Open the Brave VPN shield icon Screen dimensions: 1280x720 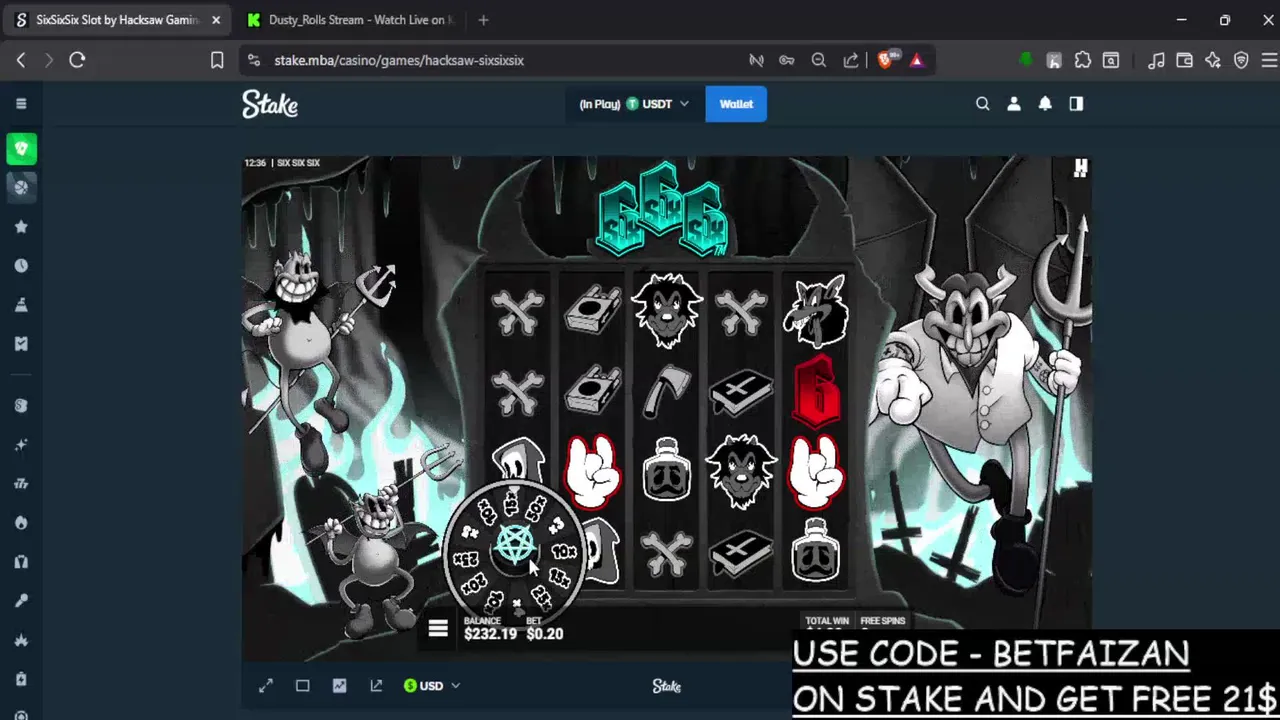click(x=1241, y=60)
